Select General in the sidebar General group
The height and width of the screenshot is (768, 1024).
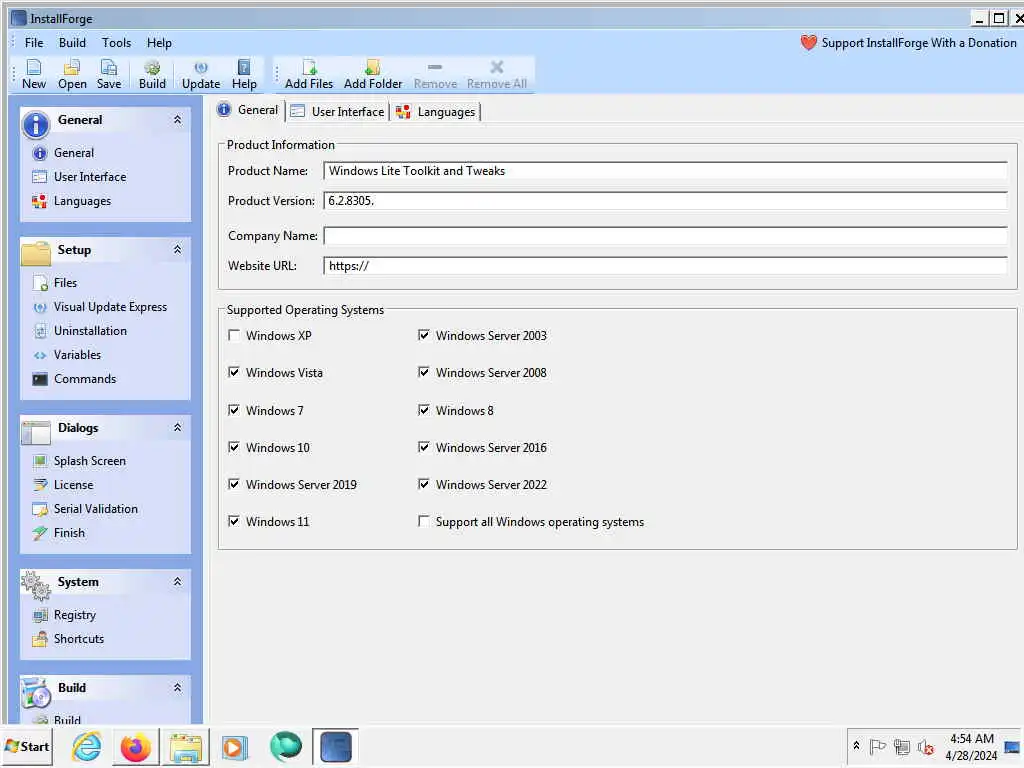(x=63, y=153)
